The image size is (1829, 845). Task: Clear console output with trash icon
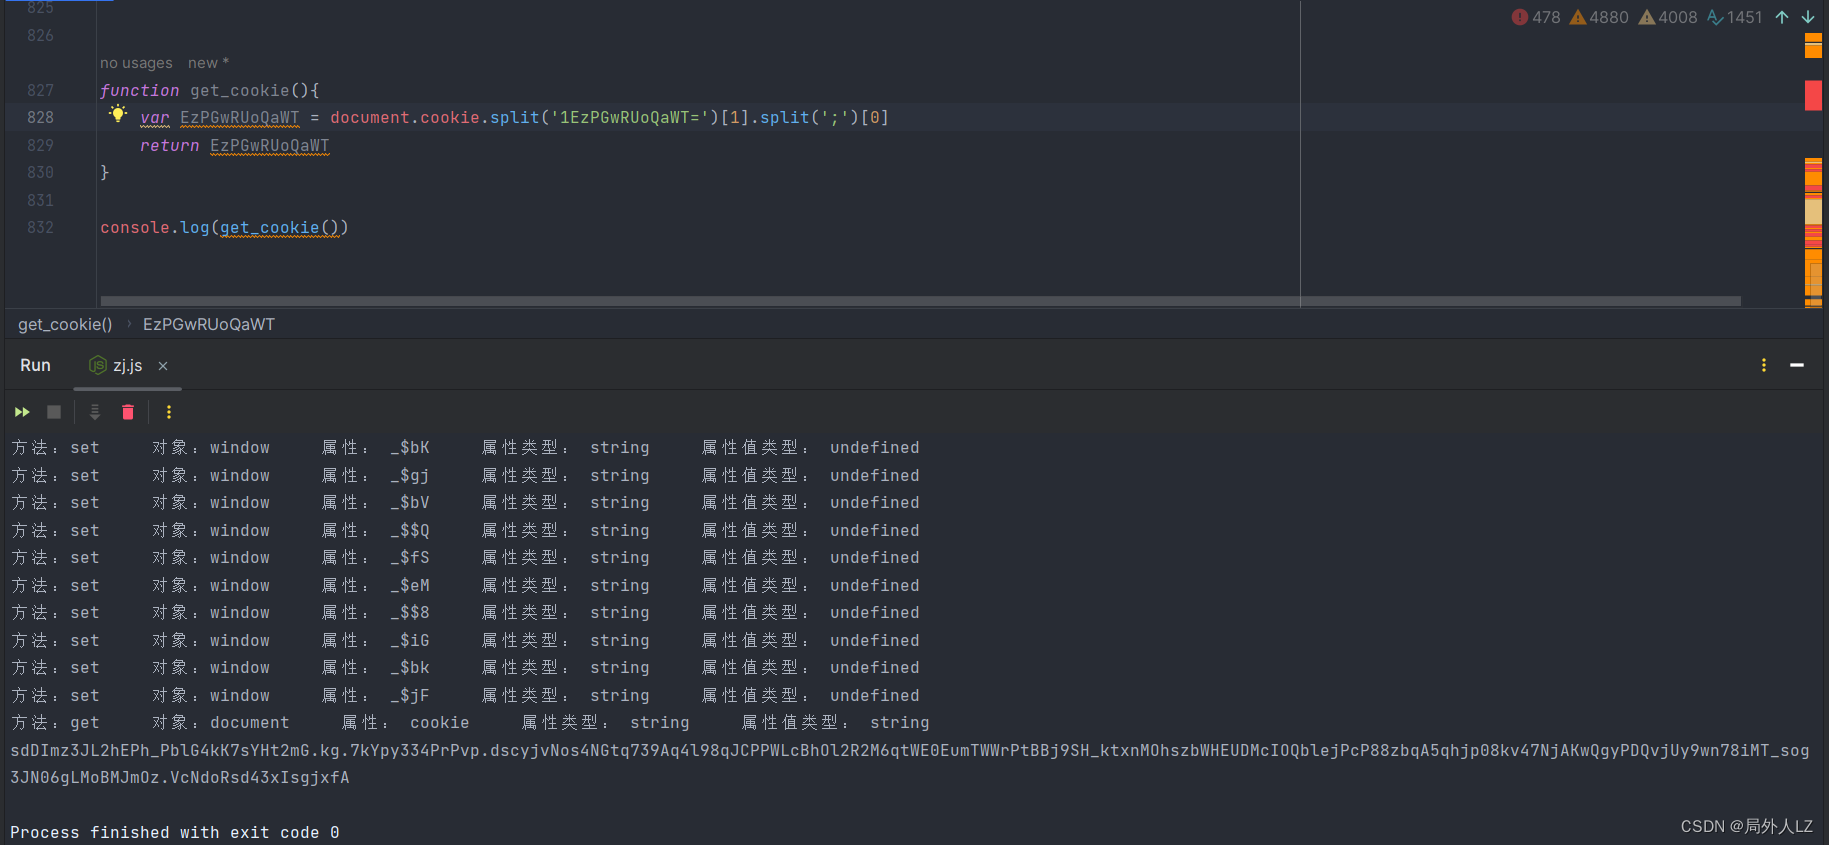128,412
